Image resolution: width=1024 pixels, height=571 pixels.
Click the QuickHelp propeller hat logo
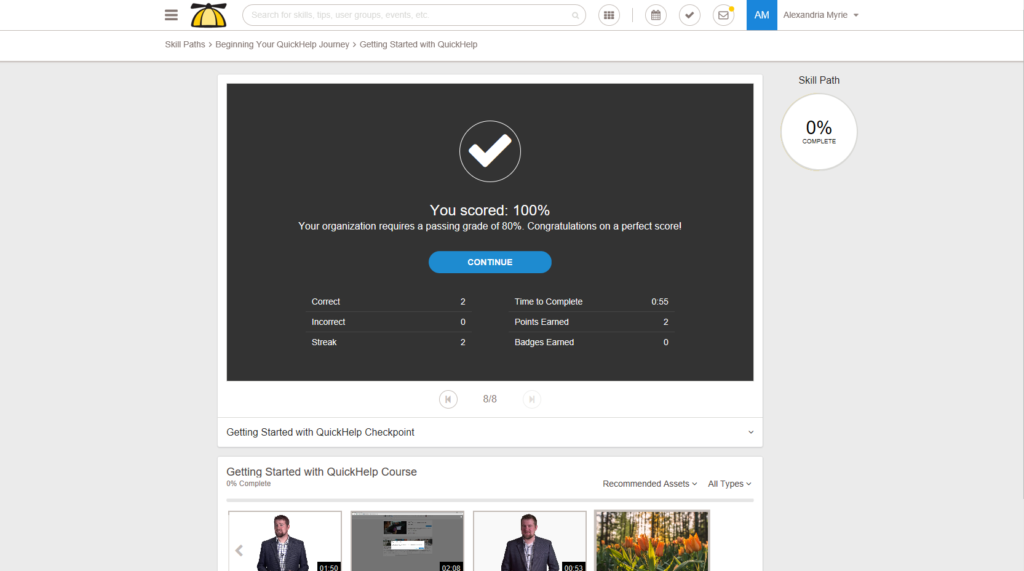point(208,15)
